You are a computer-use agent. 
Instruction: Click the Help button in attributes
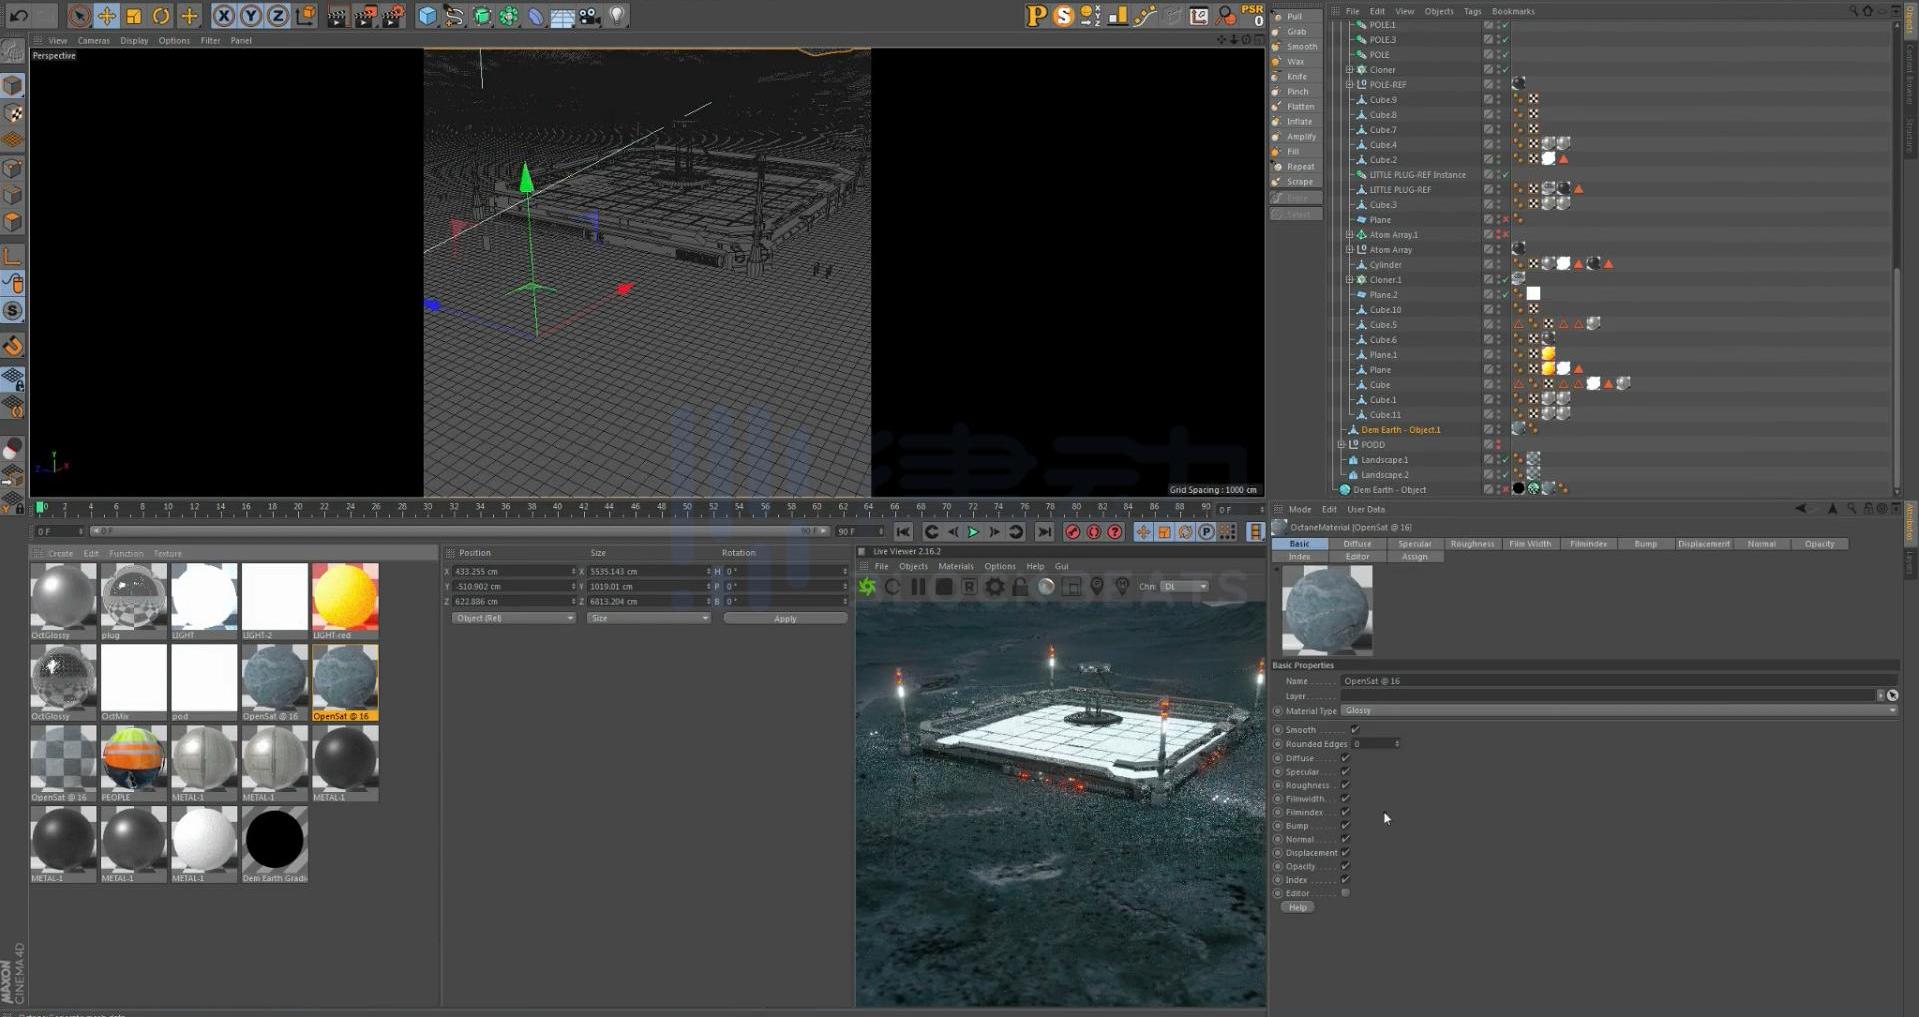[1297, 908]
